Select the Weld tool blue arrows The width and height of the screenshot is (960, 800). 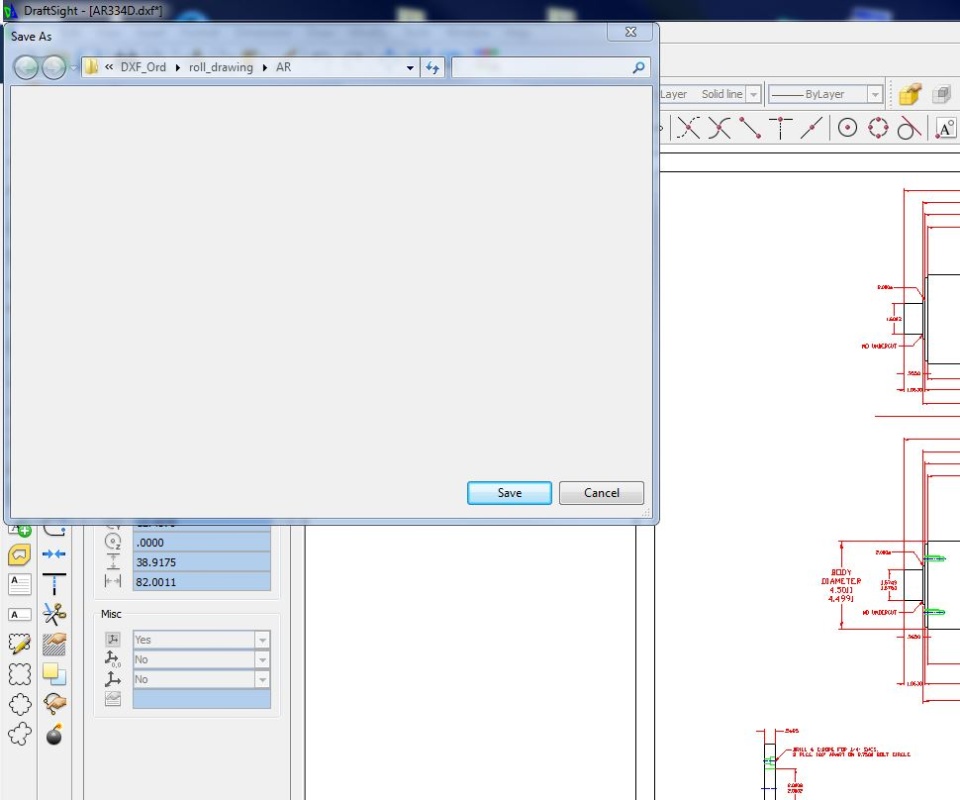[x=54, y=554]
